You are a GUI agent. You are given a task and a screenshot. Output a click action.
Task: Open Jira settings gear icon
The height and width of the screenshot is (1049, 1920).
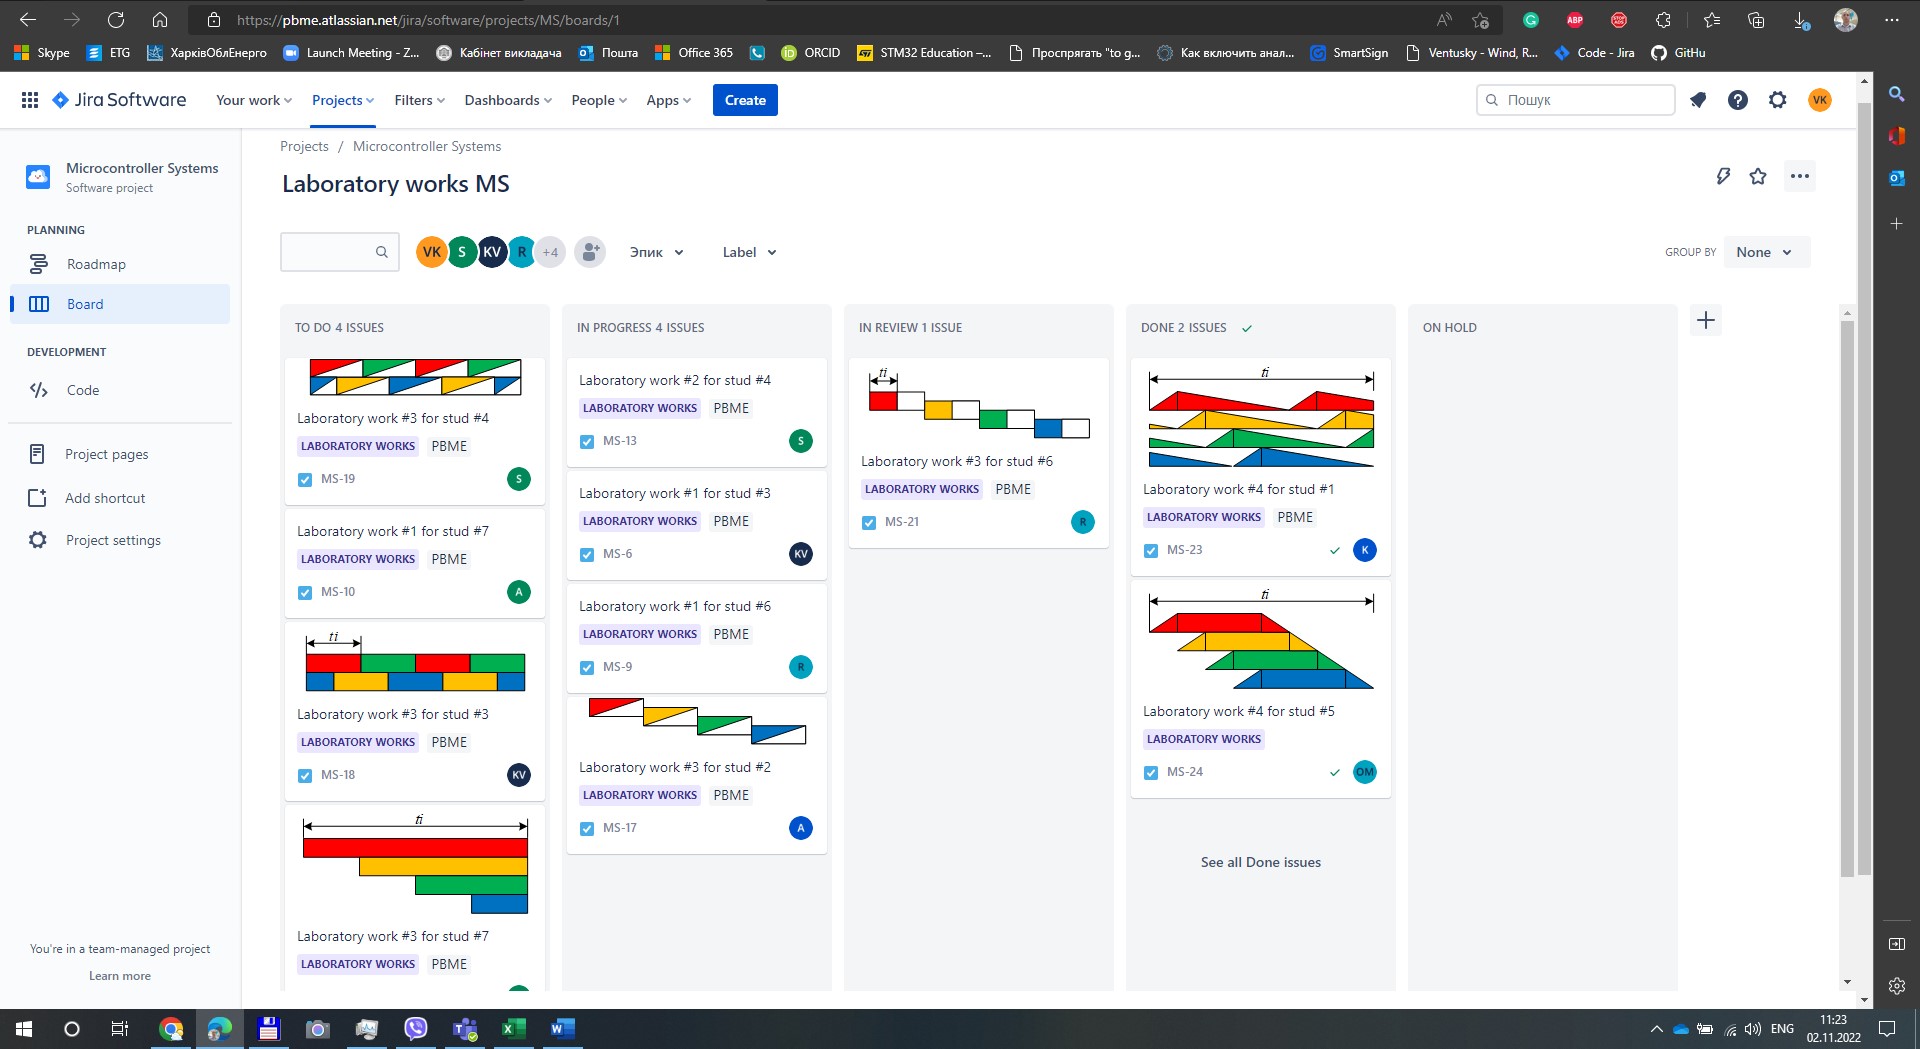(x=1777, y=100)
